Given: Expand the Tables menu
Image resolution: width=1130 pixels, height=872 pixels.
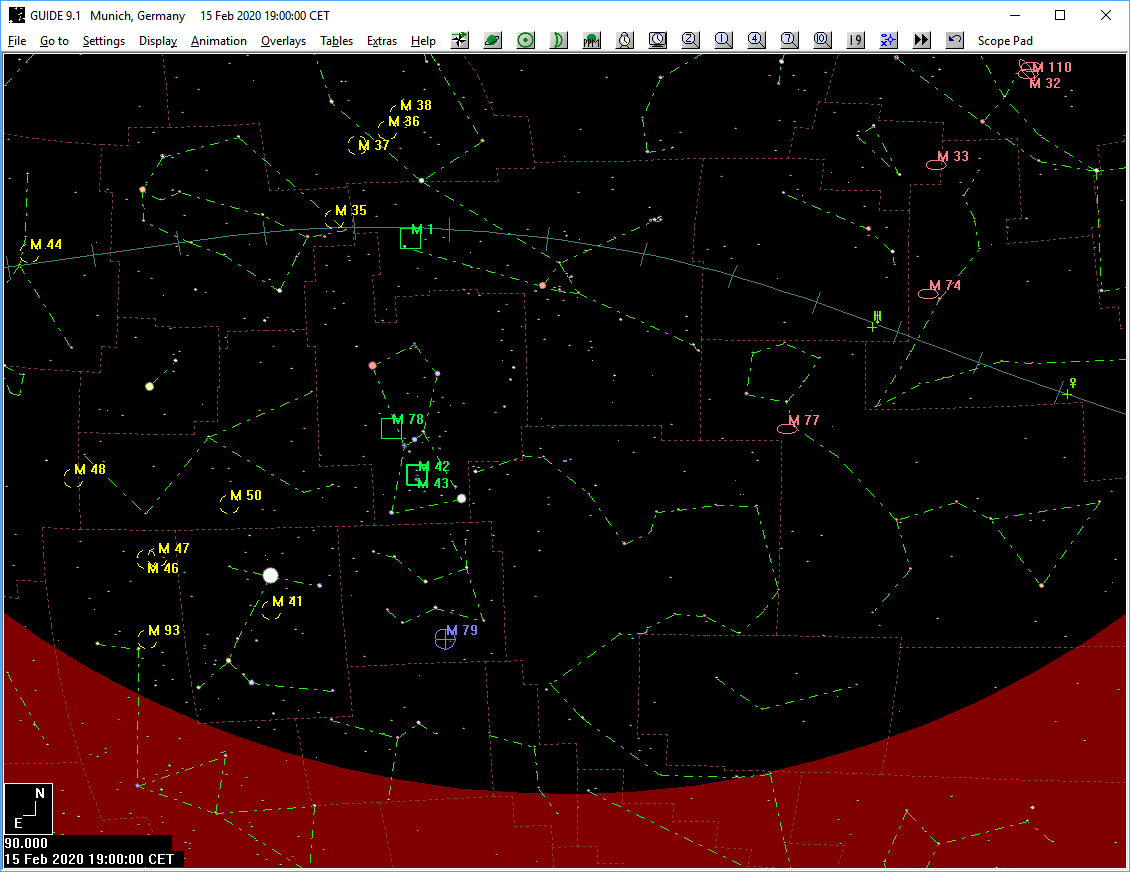Looking at the screenshot, I should click(x=336, y=41).
